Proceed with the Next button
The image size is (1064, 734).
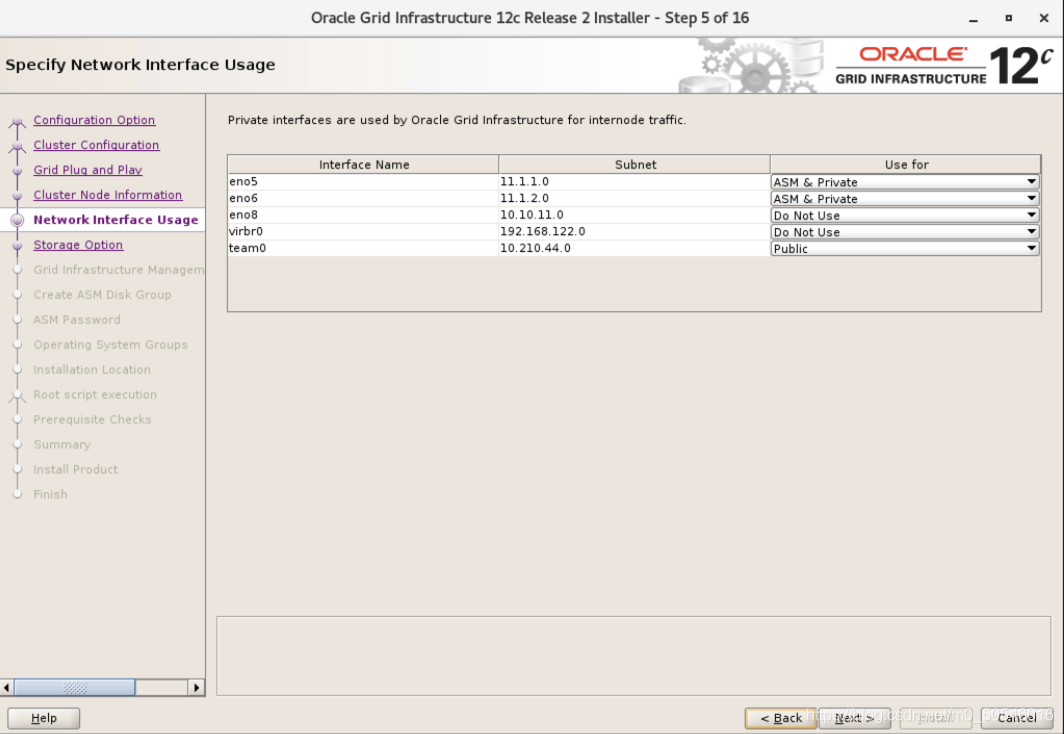pos(854,718)
